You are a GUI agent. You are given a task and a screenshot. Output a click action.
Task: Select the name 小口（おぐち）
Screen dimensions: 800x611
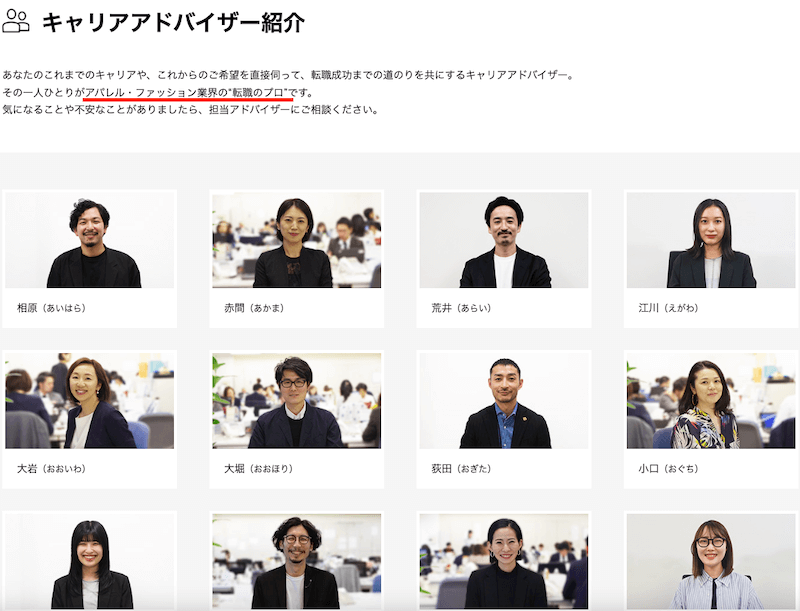668,469
